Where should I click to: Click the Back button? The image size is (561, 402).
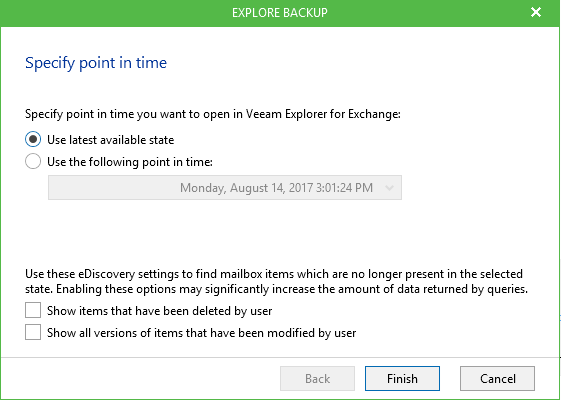pyautogui.click(x=317, y=378)
